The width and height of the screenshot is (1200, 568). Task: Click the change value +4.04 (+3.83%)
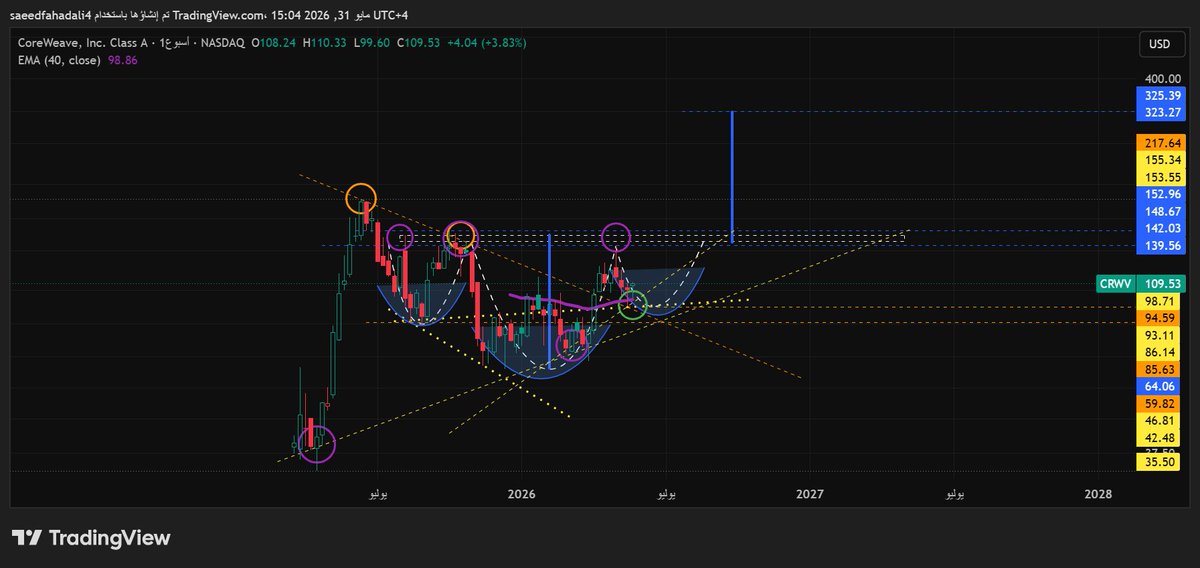coord(486,43)
